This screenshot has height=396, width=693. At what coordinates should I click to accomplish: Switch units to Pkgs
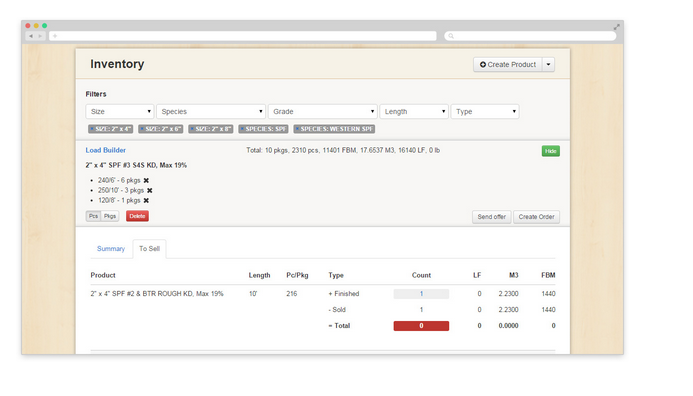coord(110,216)
